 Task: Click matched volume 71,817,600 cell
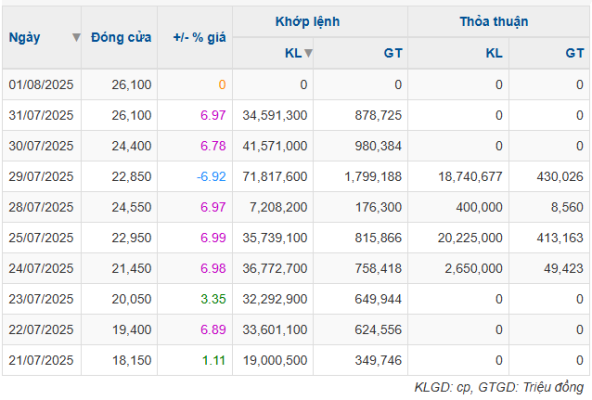[x=275, y=176]
